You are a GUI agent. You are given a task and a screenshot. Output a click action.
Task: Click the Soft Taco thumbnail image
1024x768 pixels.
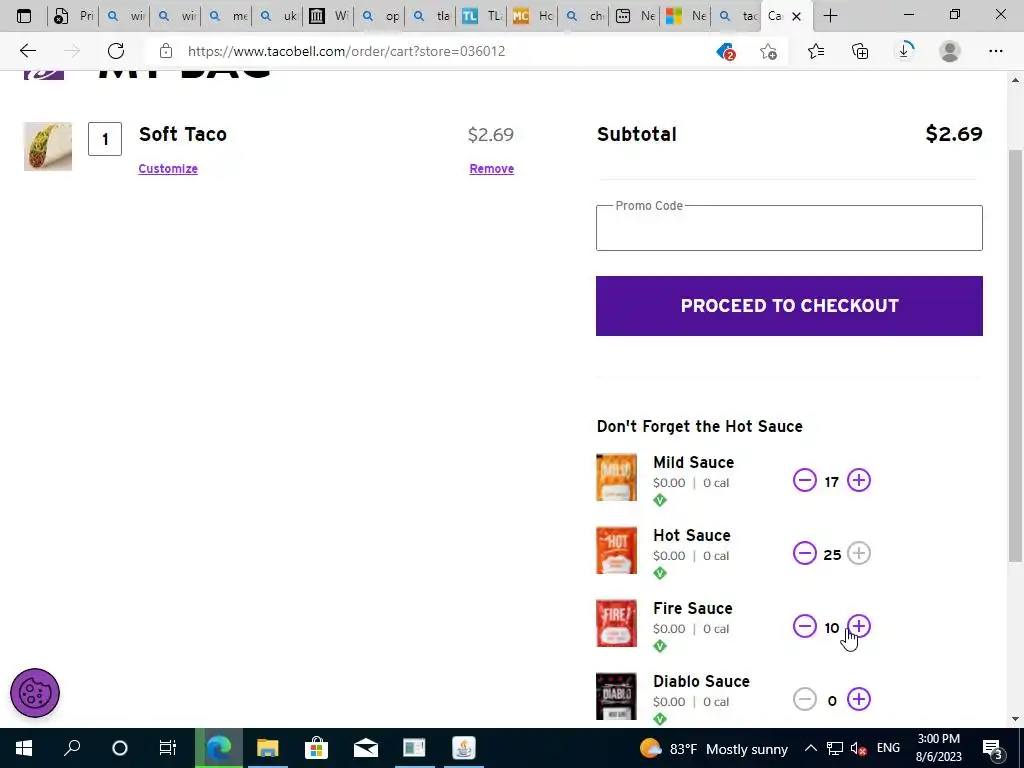point(48,146)
